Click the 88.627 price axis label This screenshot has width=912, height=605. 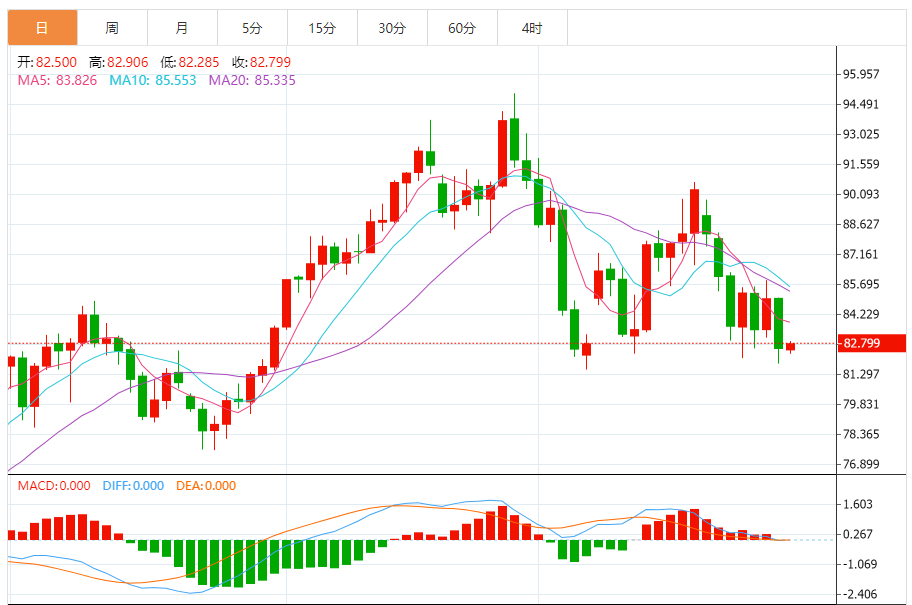(x=861, y=225)
